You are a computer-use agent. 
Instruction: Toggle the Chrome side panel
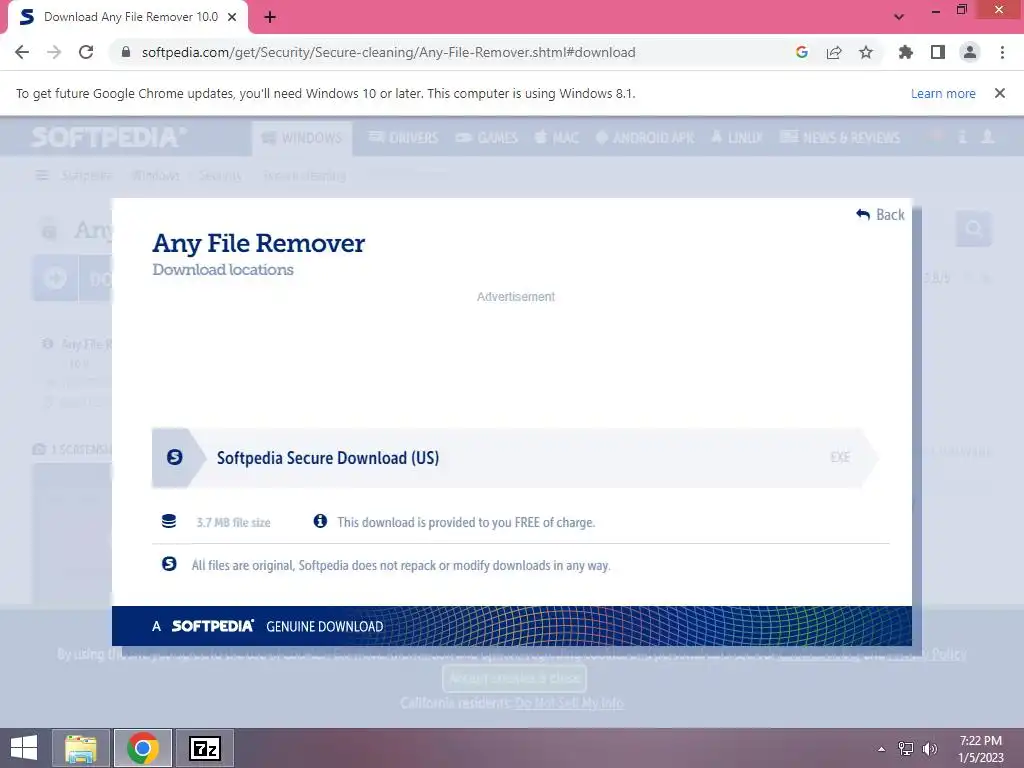coord(938,52)
